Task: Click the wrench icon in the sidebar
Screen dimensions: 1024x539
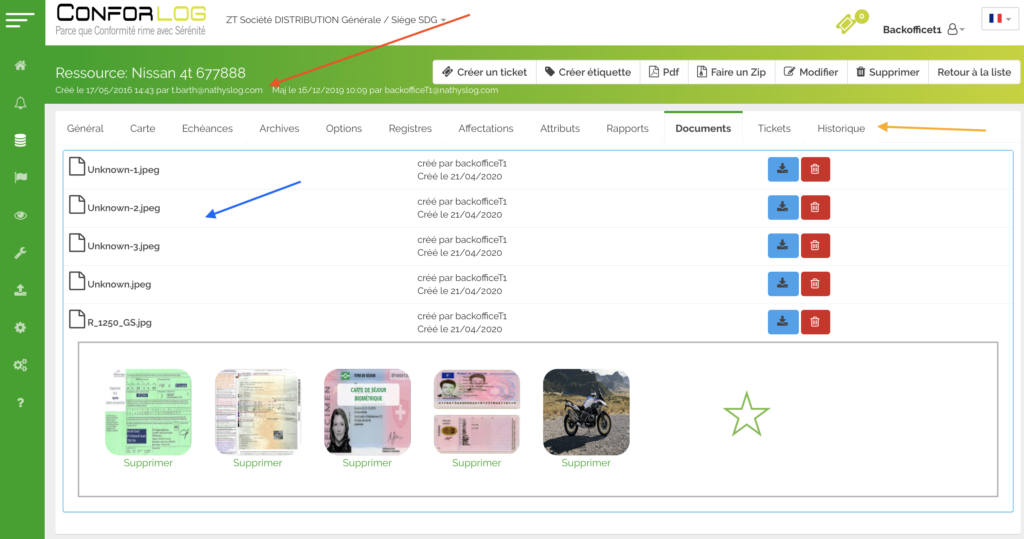Action: (x=20, y=253)
